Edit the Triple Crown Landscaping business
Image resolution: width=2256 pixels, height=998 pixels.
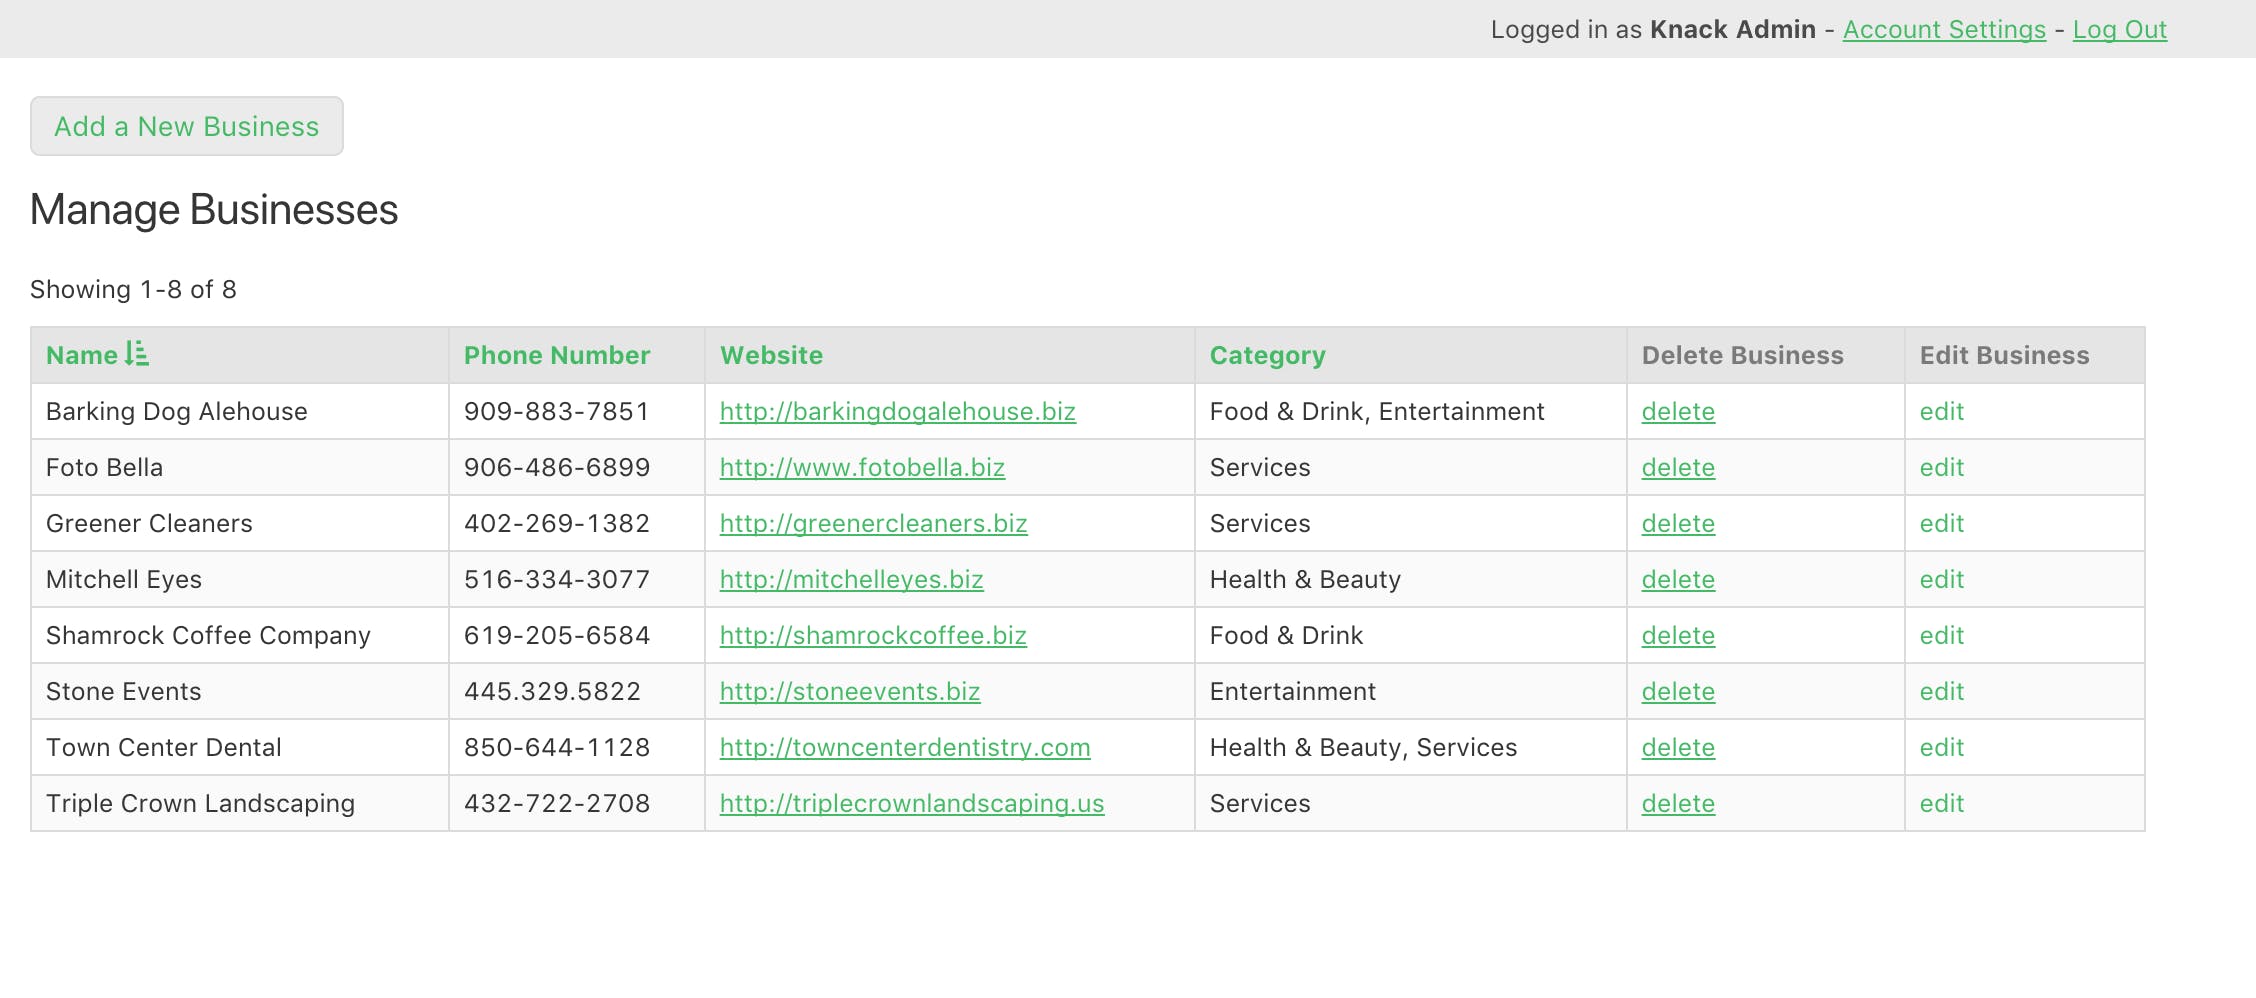tap(1940, 803)
